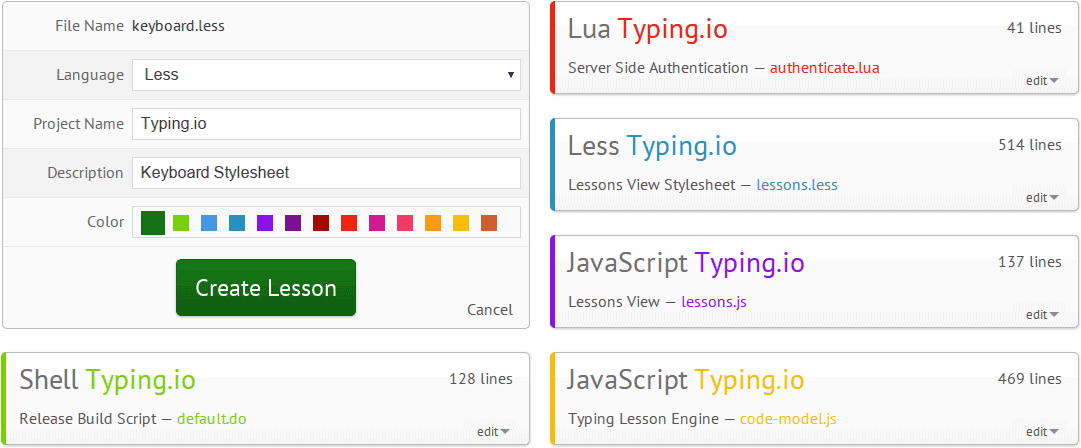Select the teal blue color swatch
The height and width of the screenshot is (448, 1081).
pyautogui.click(x=236, y=223)
